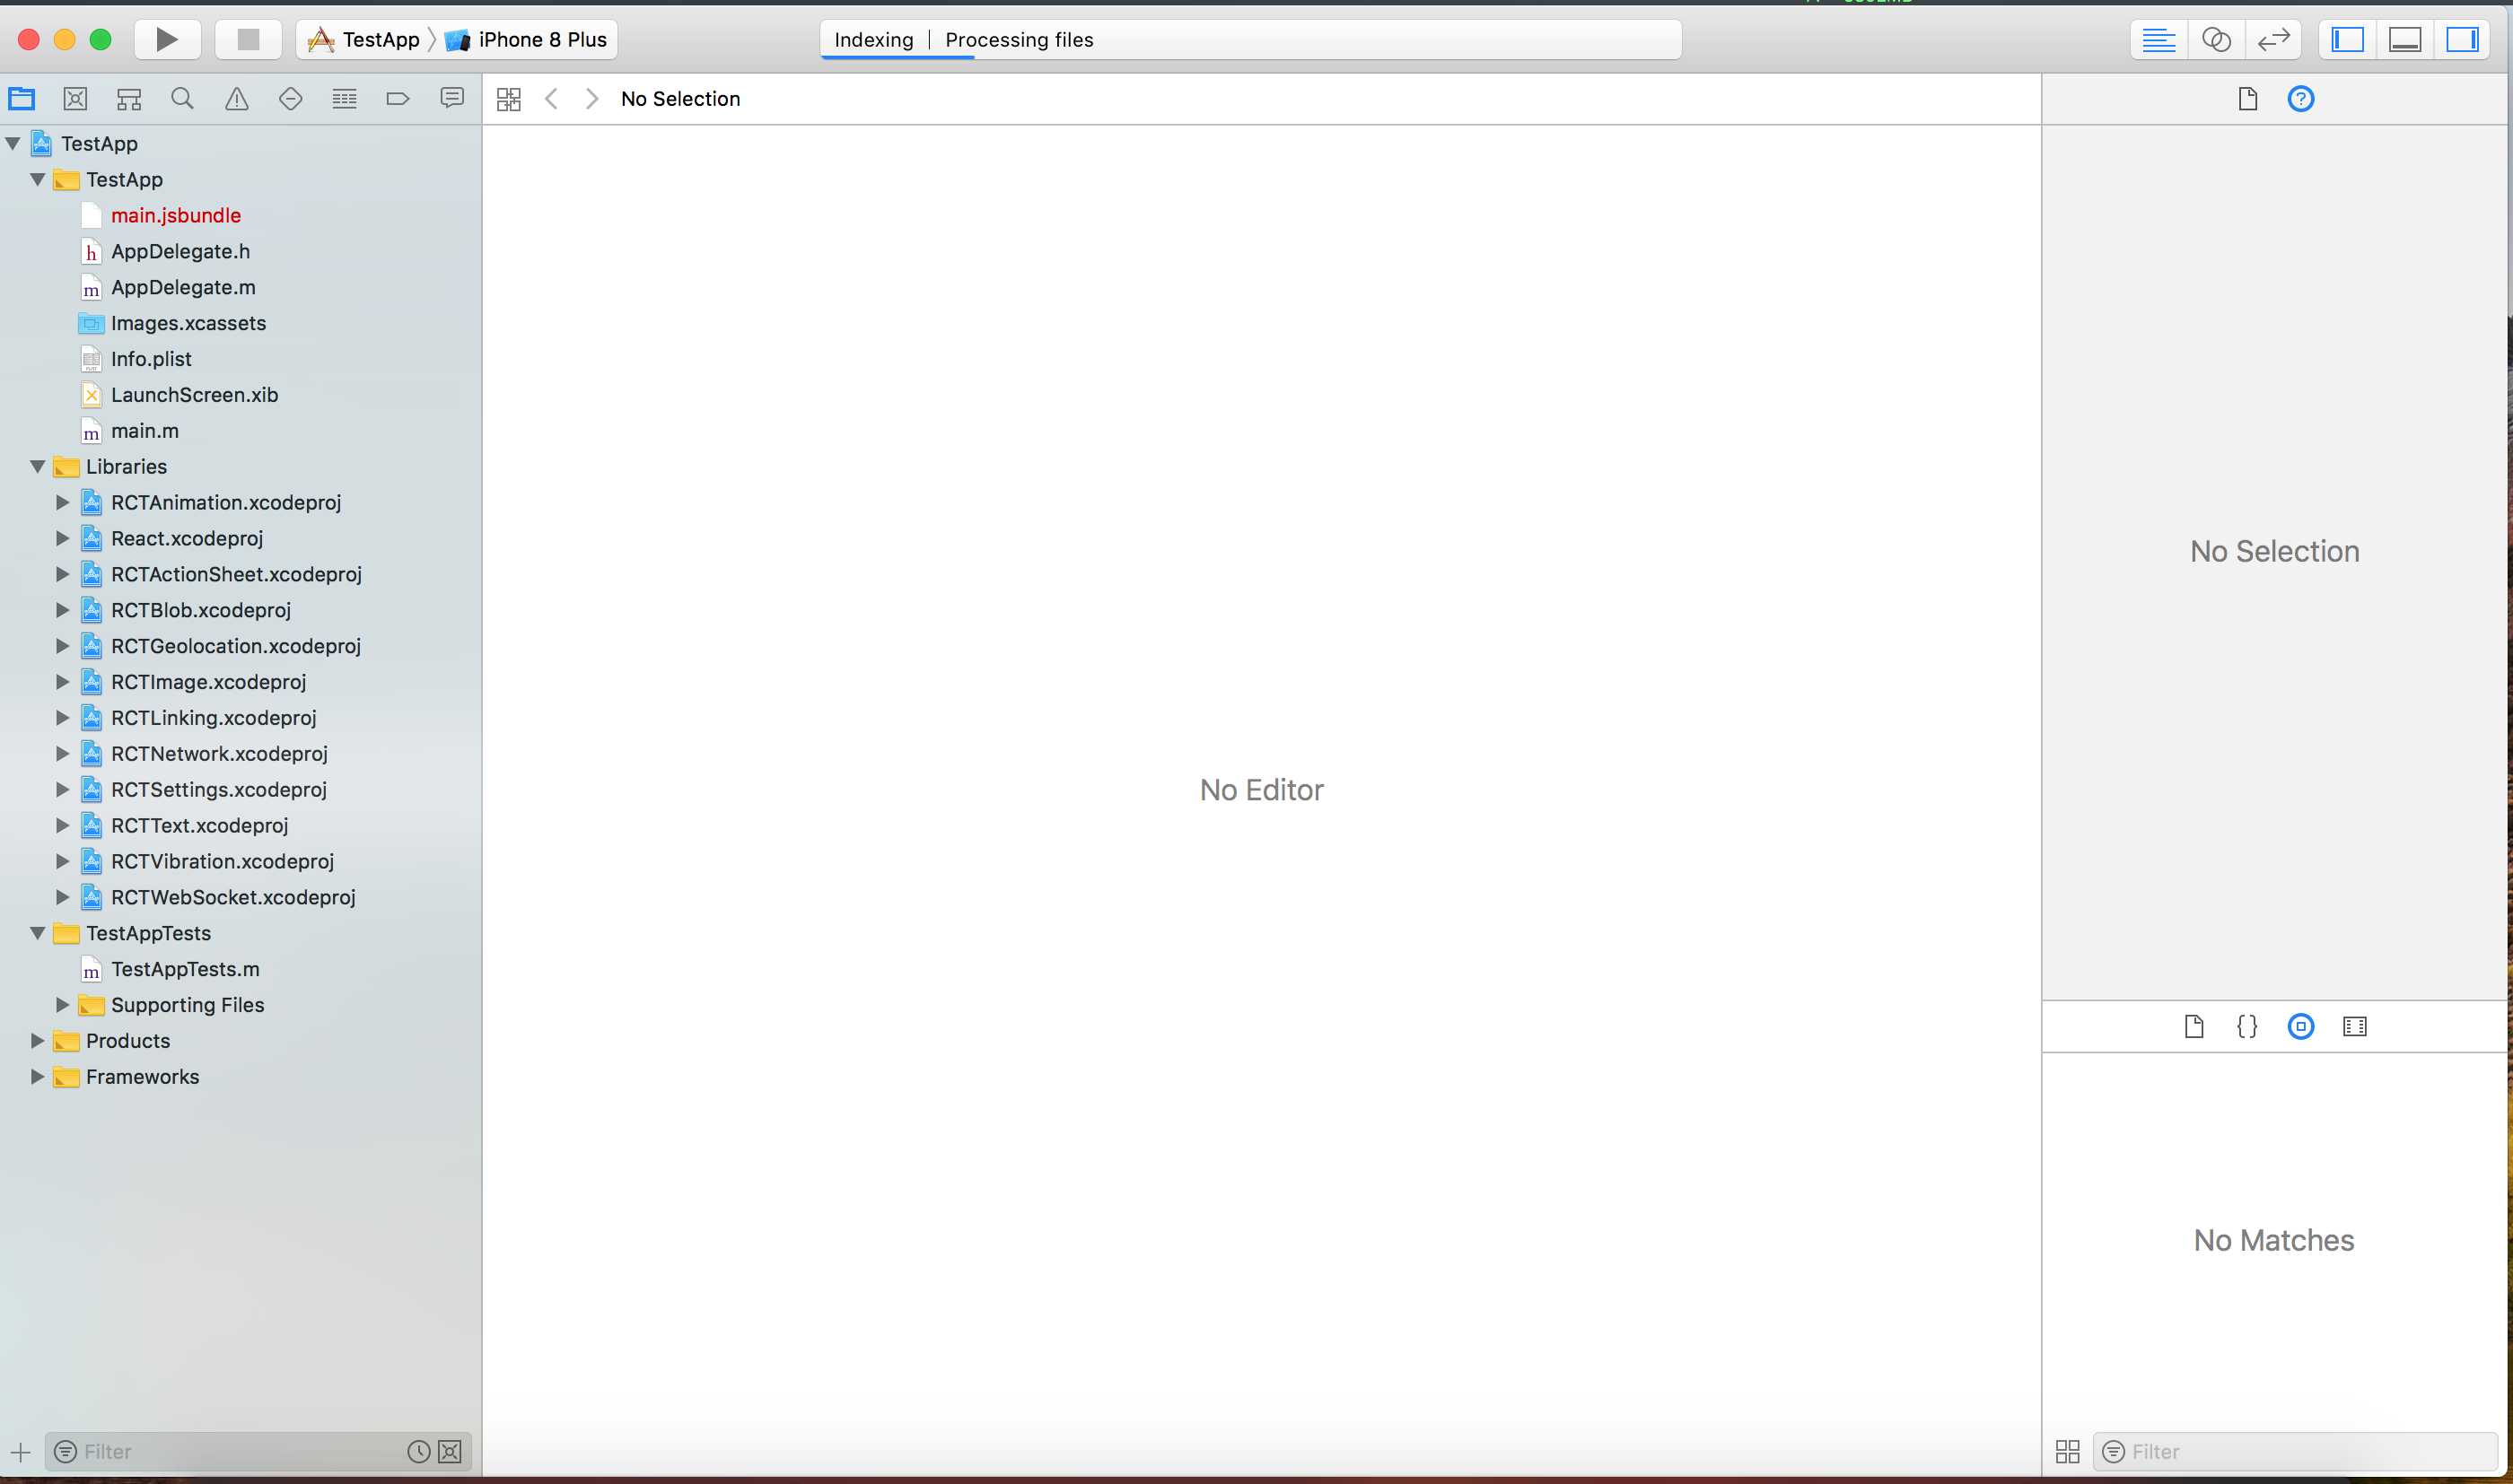Switch to the Version editor

(2273, 39)
